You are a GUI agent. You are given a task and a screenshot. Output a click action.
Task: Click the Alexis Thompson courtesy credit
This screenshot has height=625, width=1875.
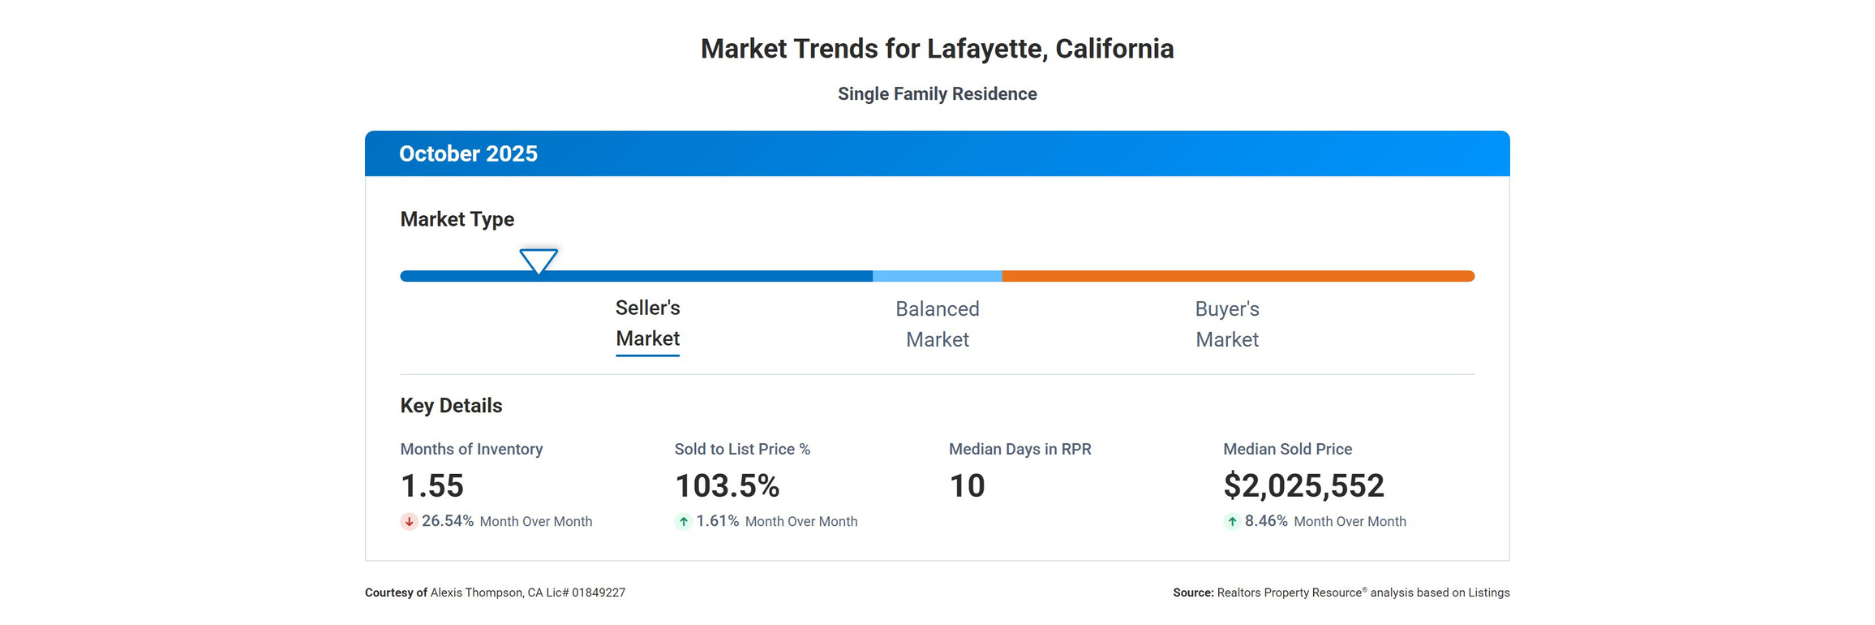click(495, 593)
